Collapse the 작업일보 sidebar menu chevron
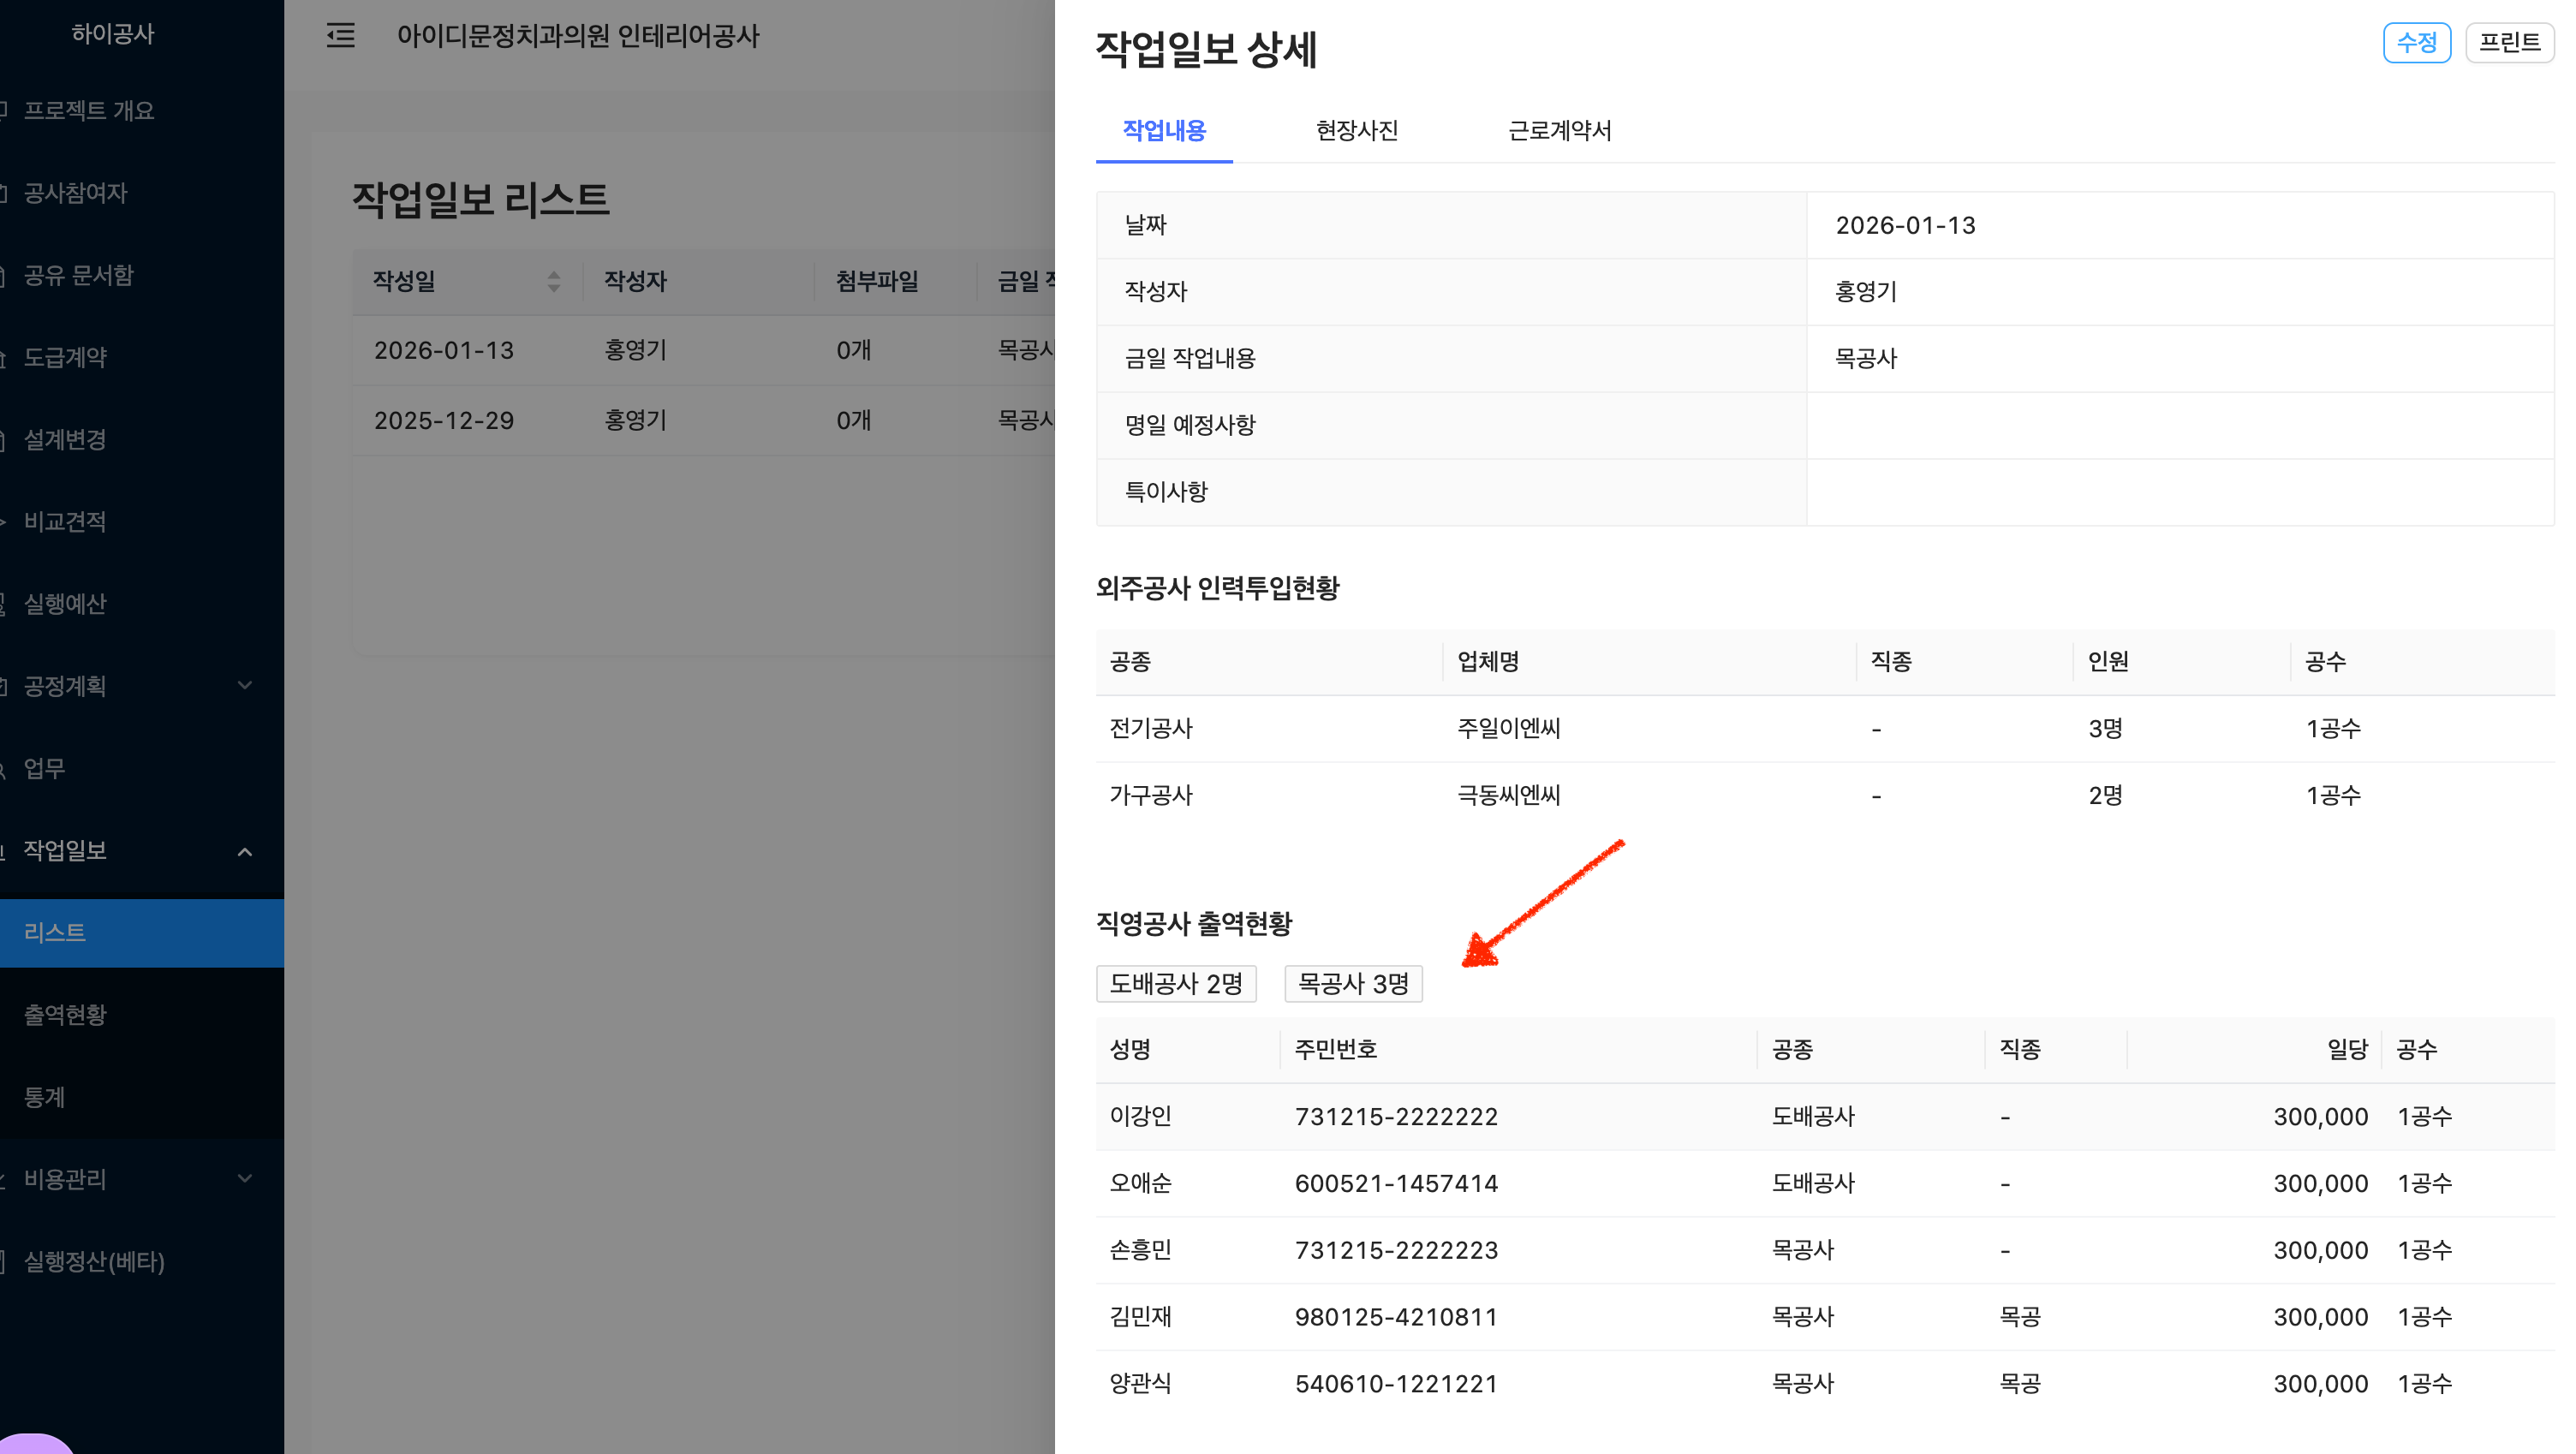The image size is (2576, 1454). coord(244,851)
